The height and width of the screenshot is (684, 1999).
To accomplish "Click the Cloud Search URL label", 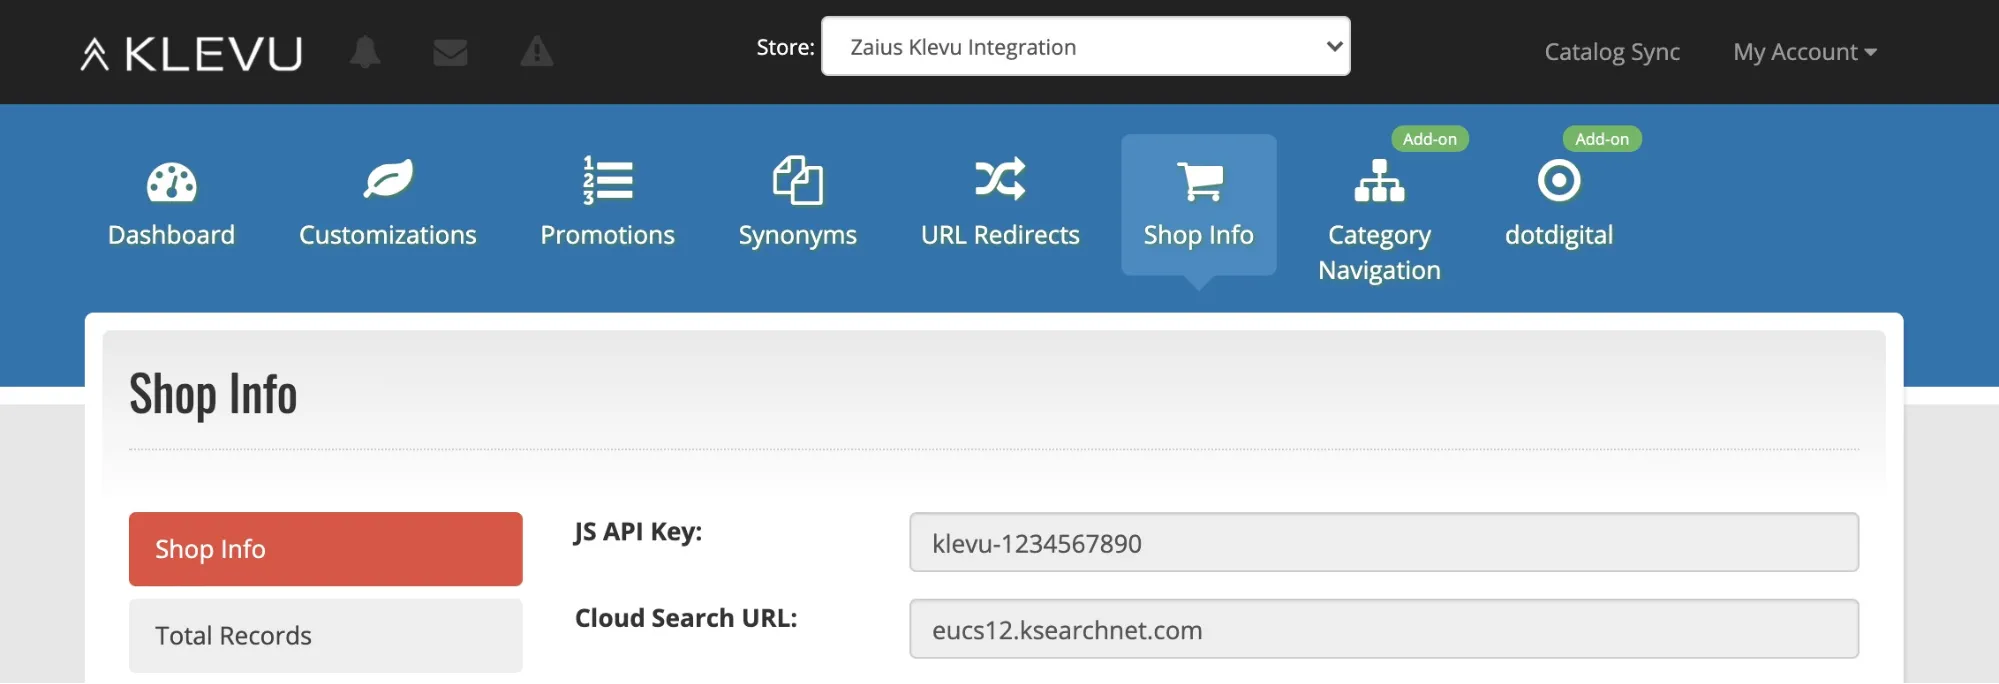I will pos(686,619).
